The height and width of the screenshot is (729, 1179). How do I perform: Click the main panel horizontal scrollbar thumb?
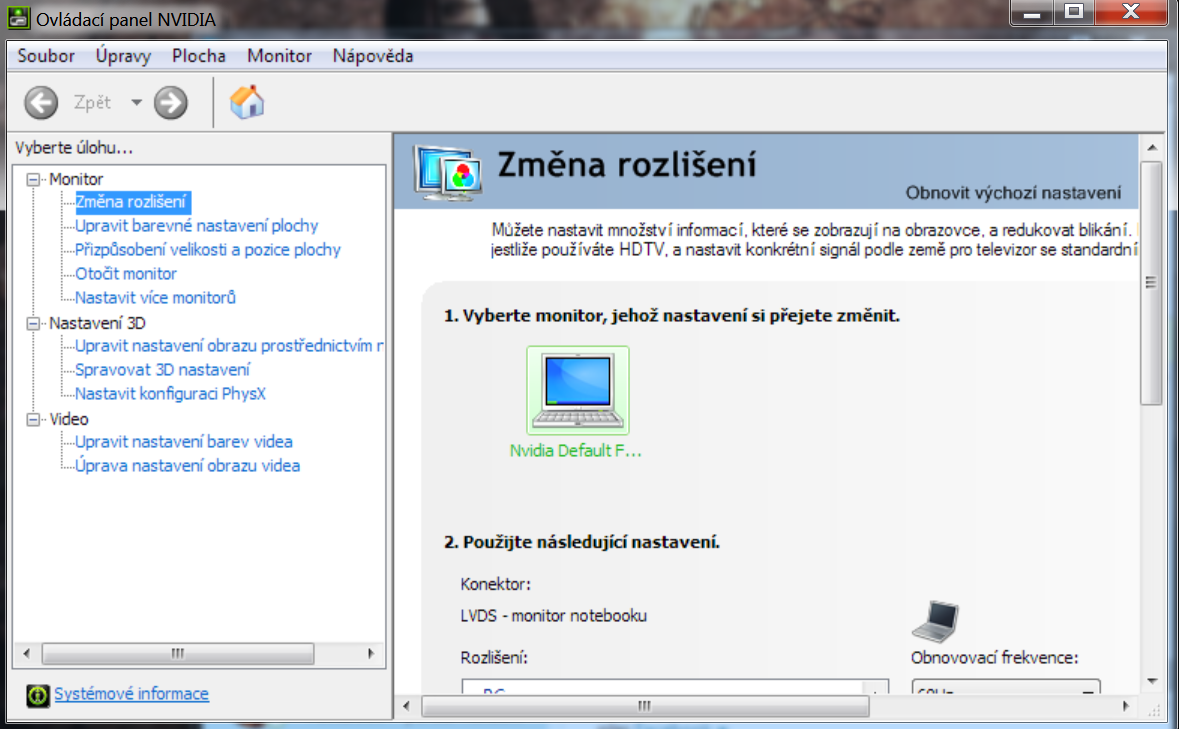(645, 706)
